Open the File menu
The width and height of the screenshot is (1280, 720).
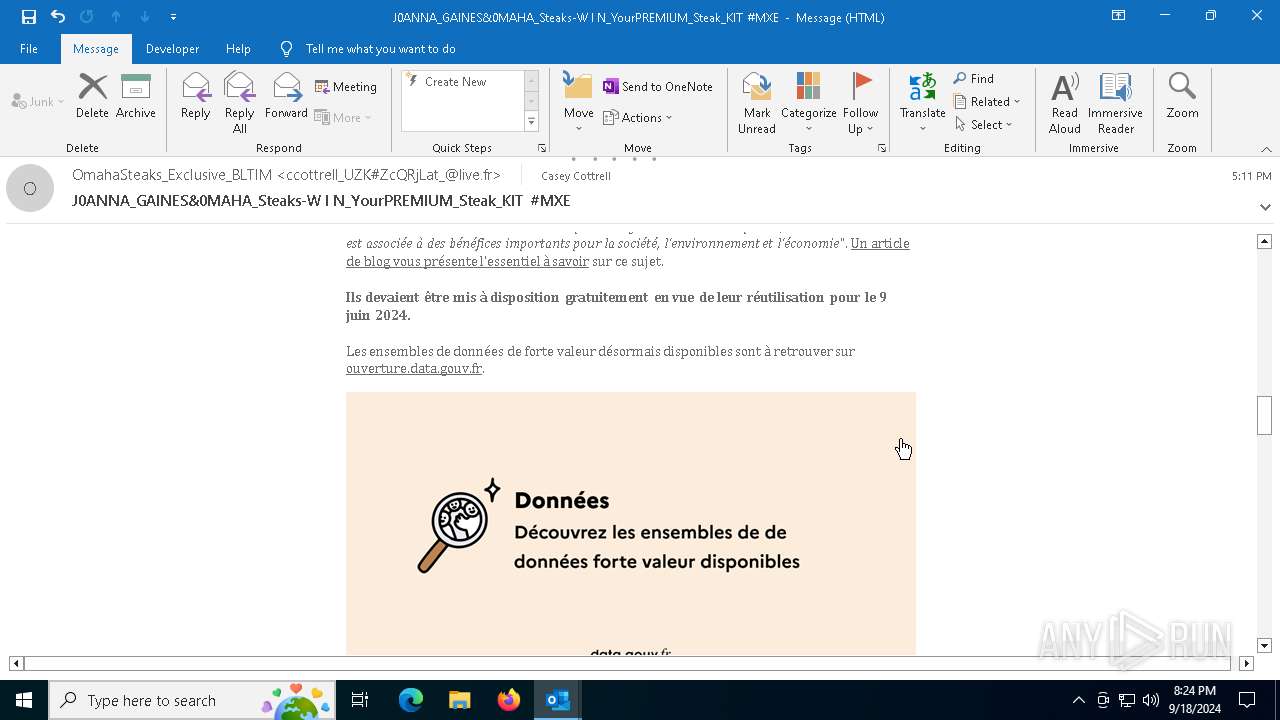pyautogui.click(x=29, y=48)
